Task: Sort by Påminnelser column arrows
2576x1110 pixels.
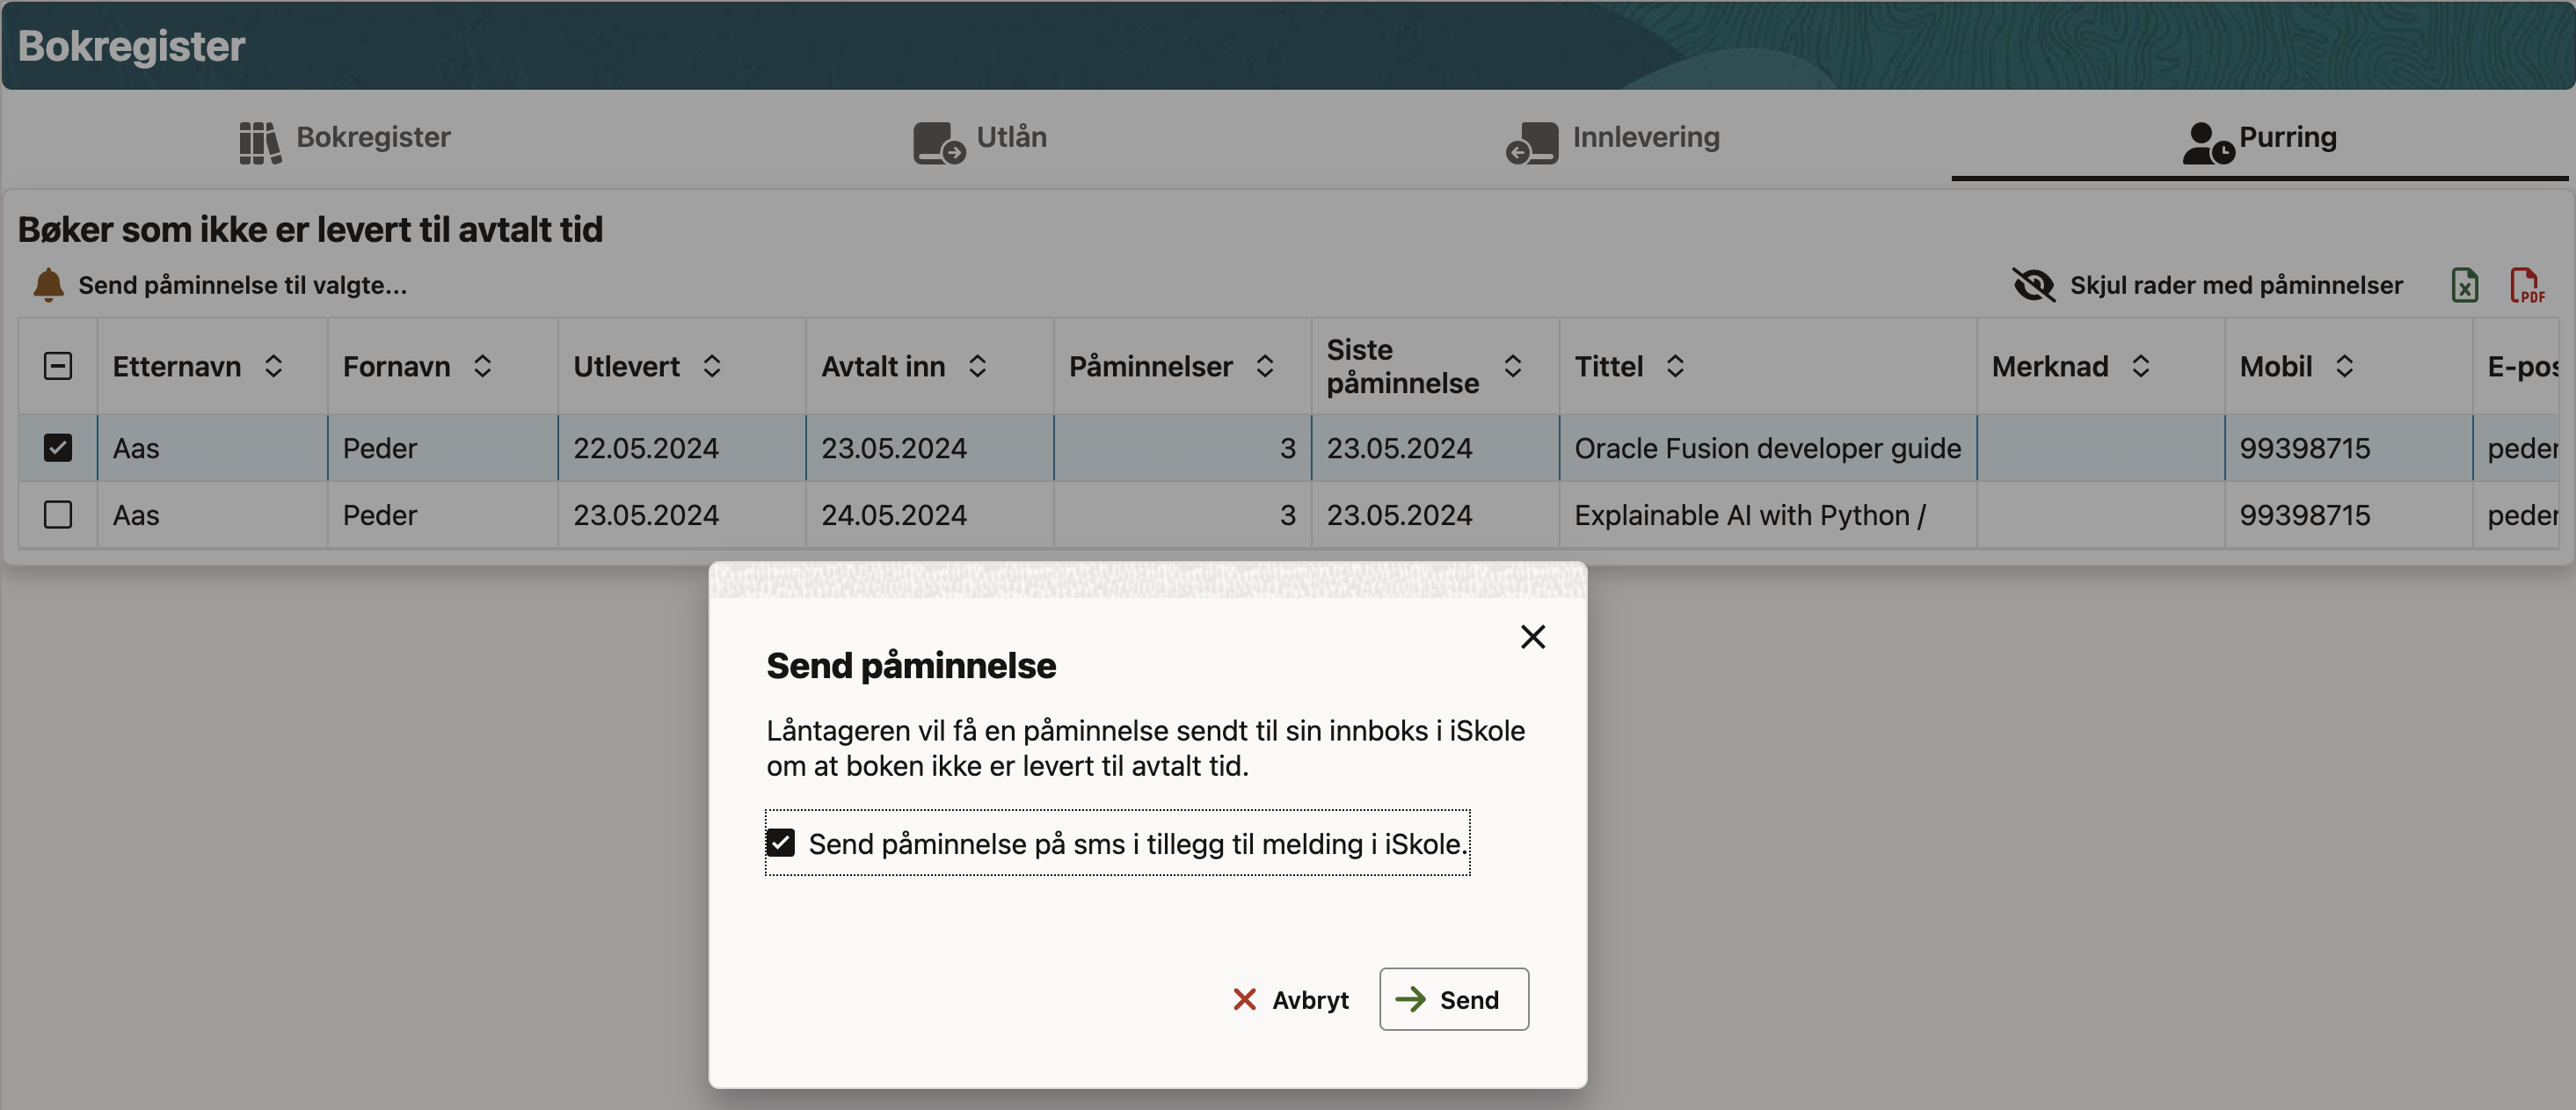Action: 1264,367
